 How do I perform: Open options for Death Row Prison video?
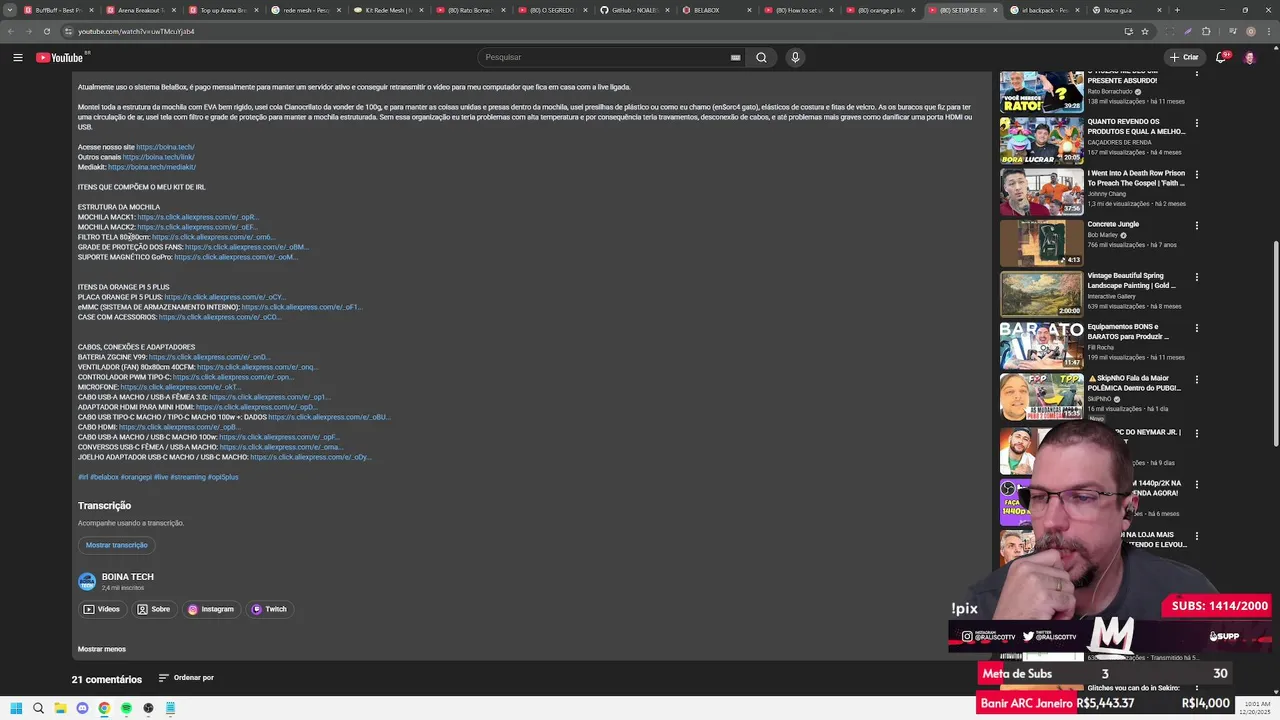tap(1196, 174)
